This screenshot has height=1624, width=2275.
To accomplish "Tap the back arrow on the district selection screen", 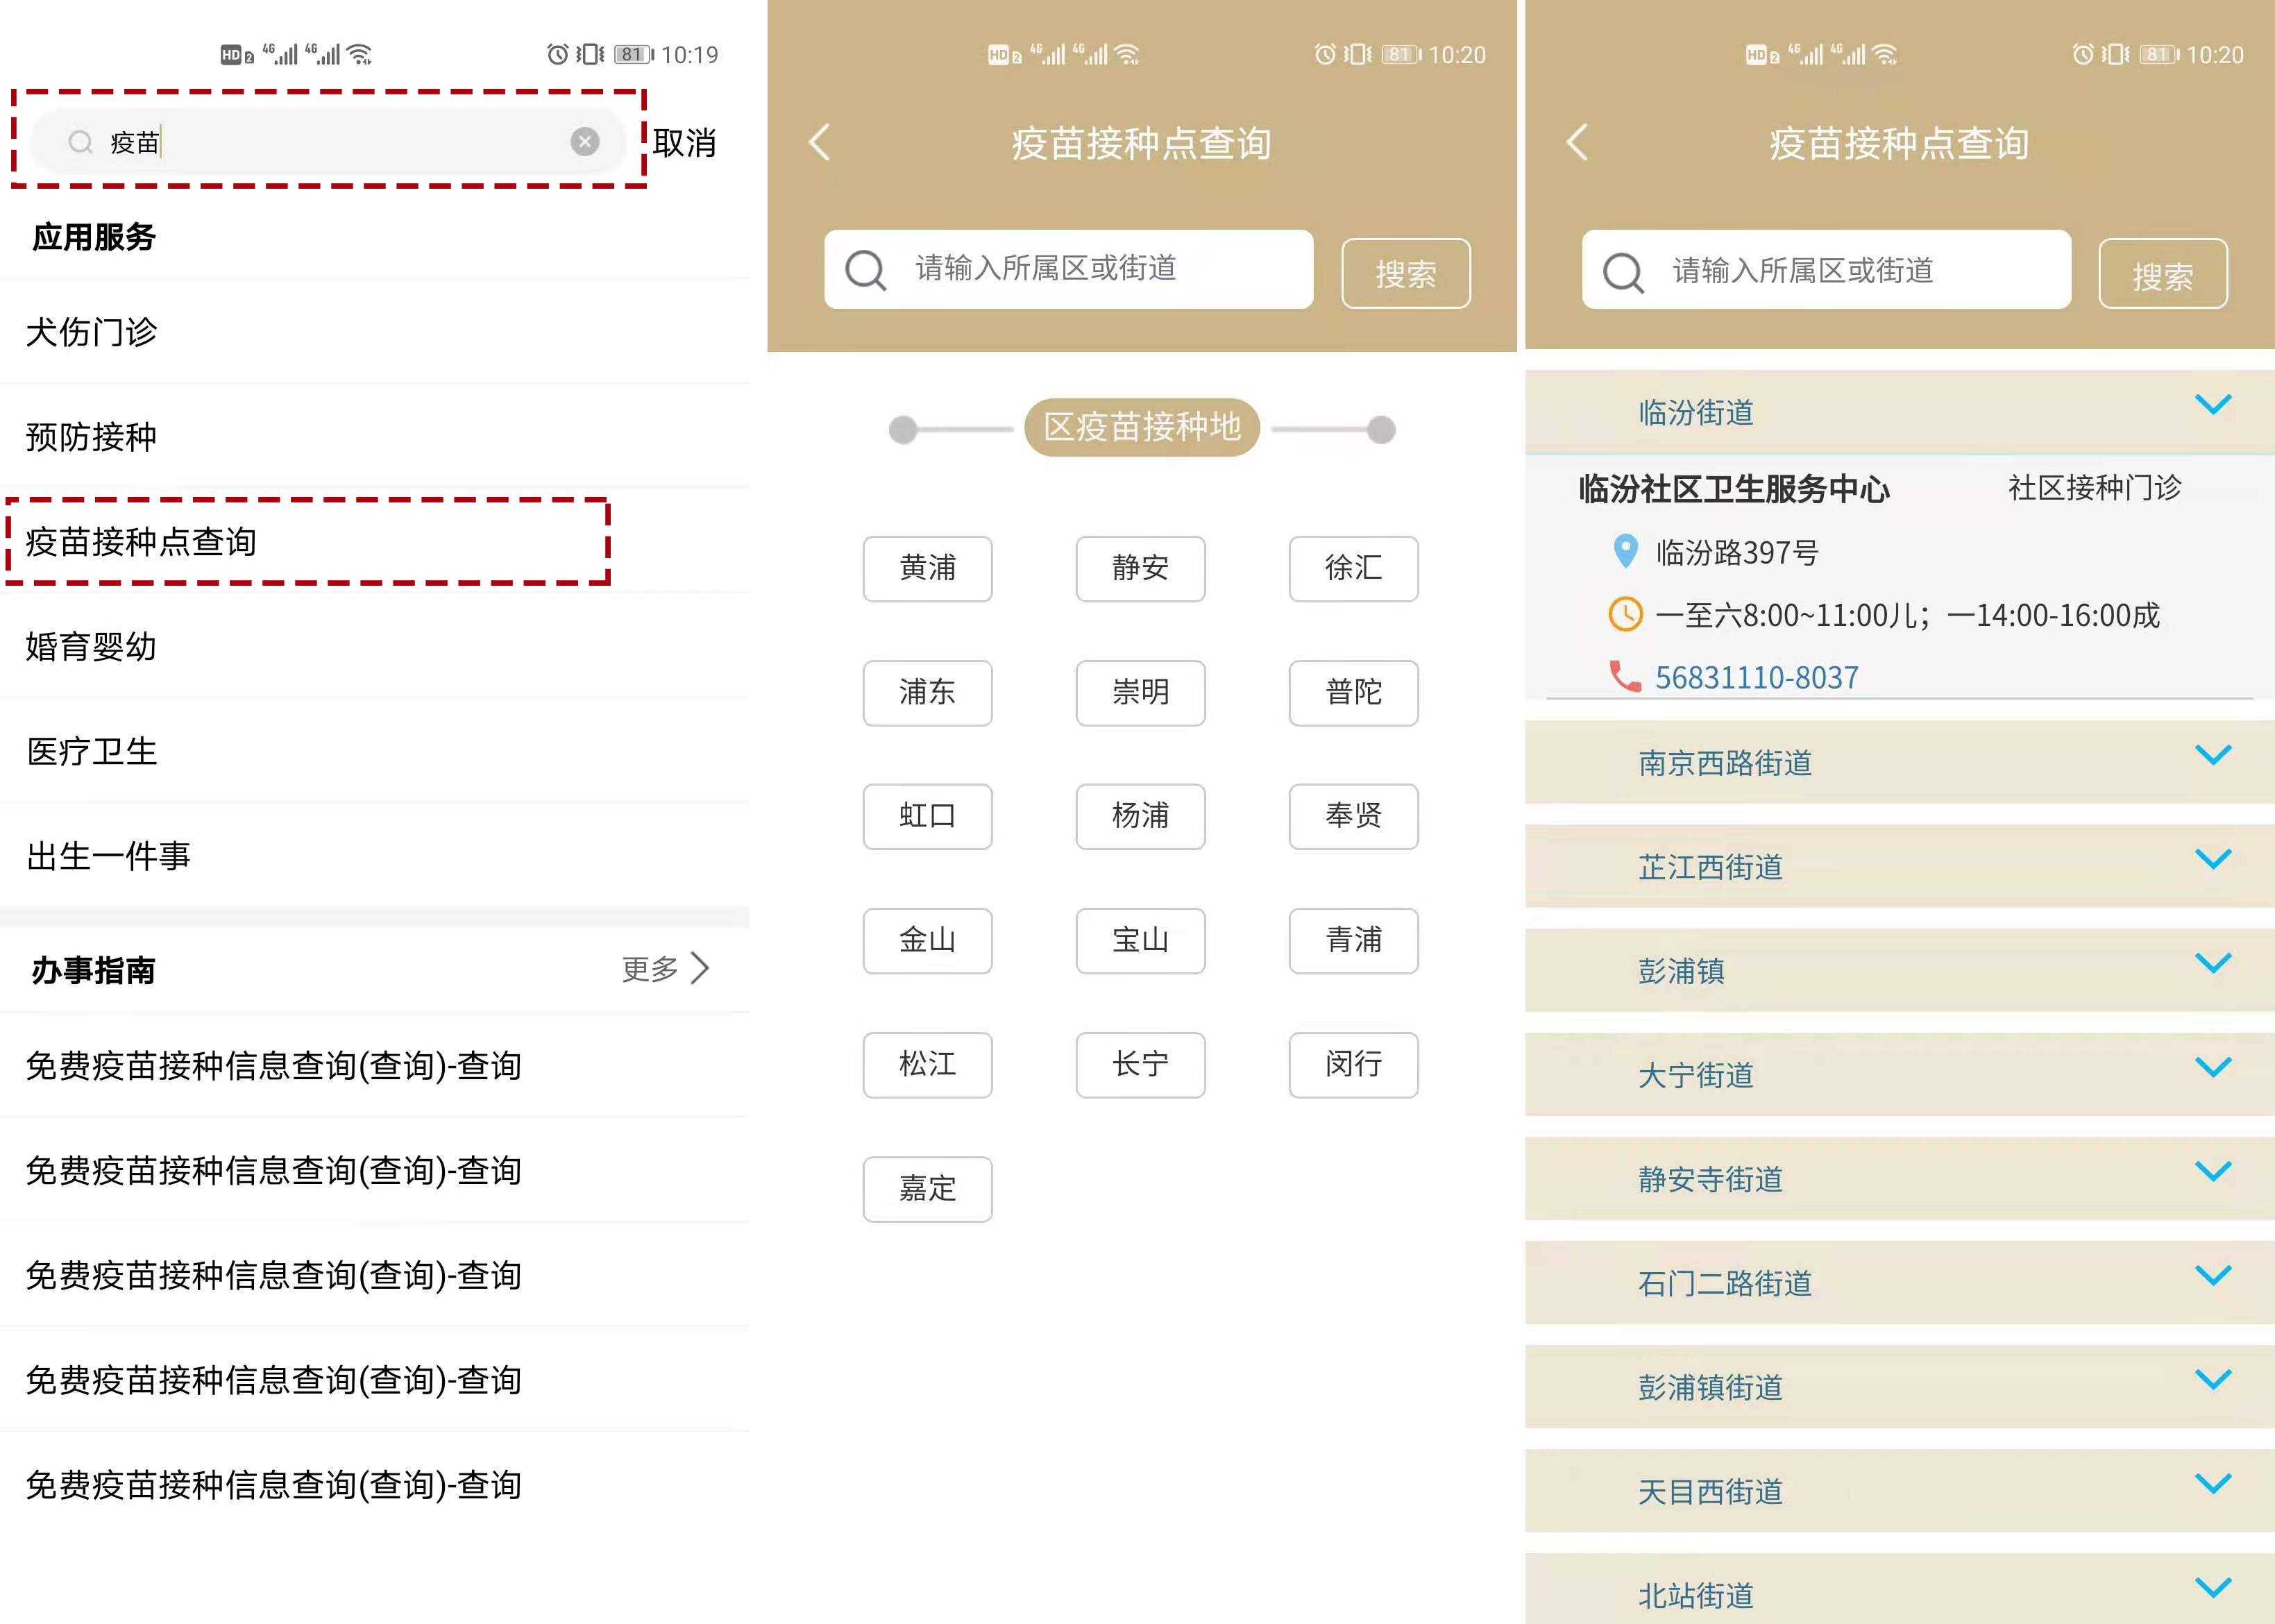I will 819,142.
